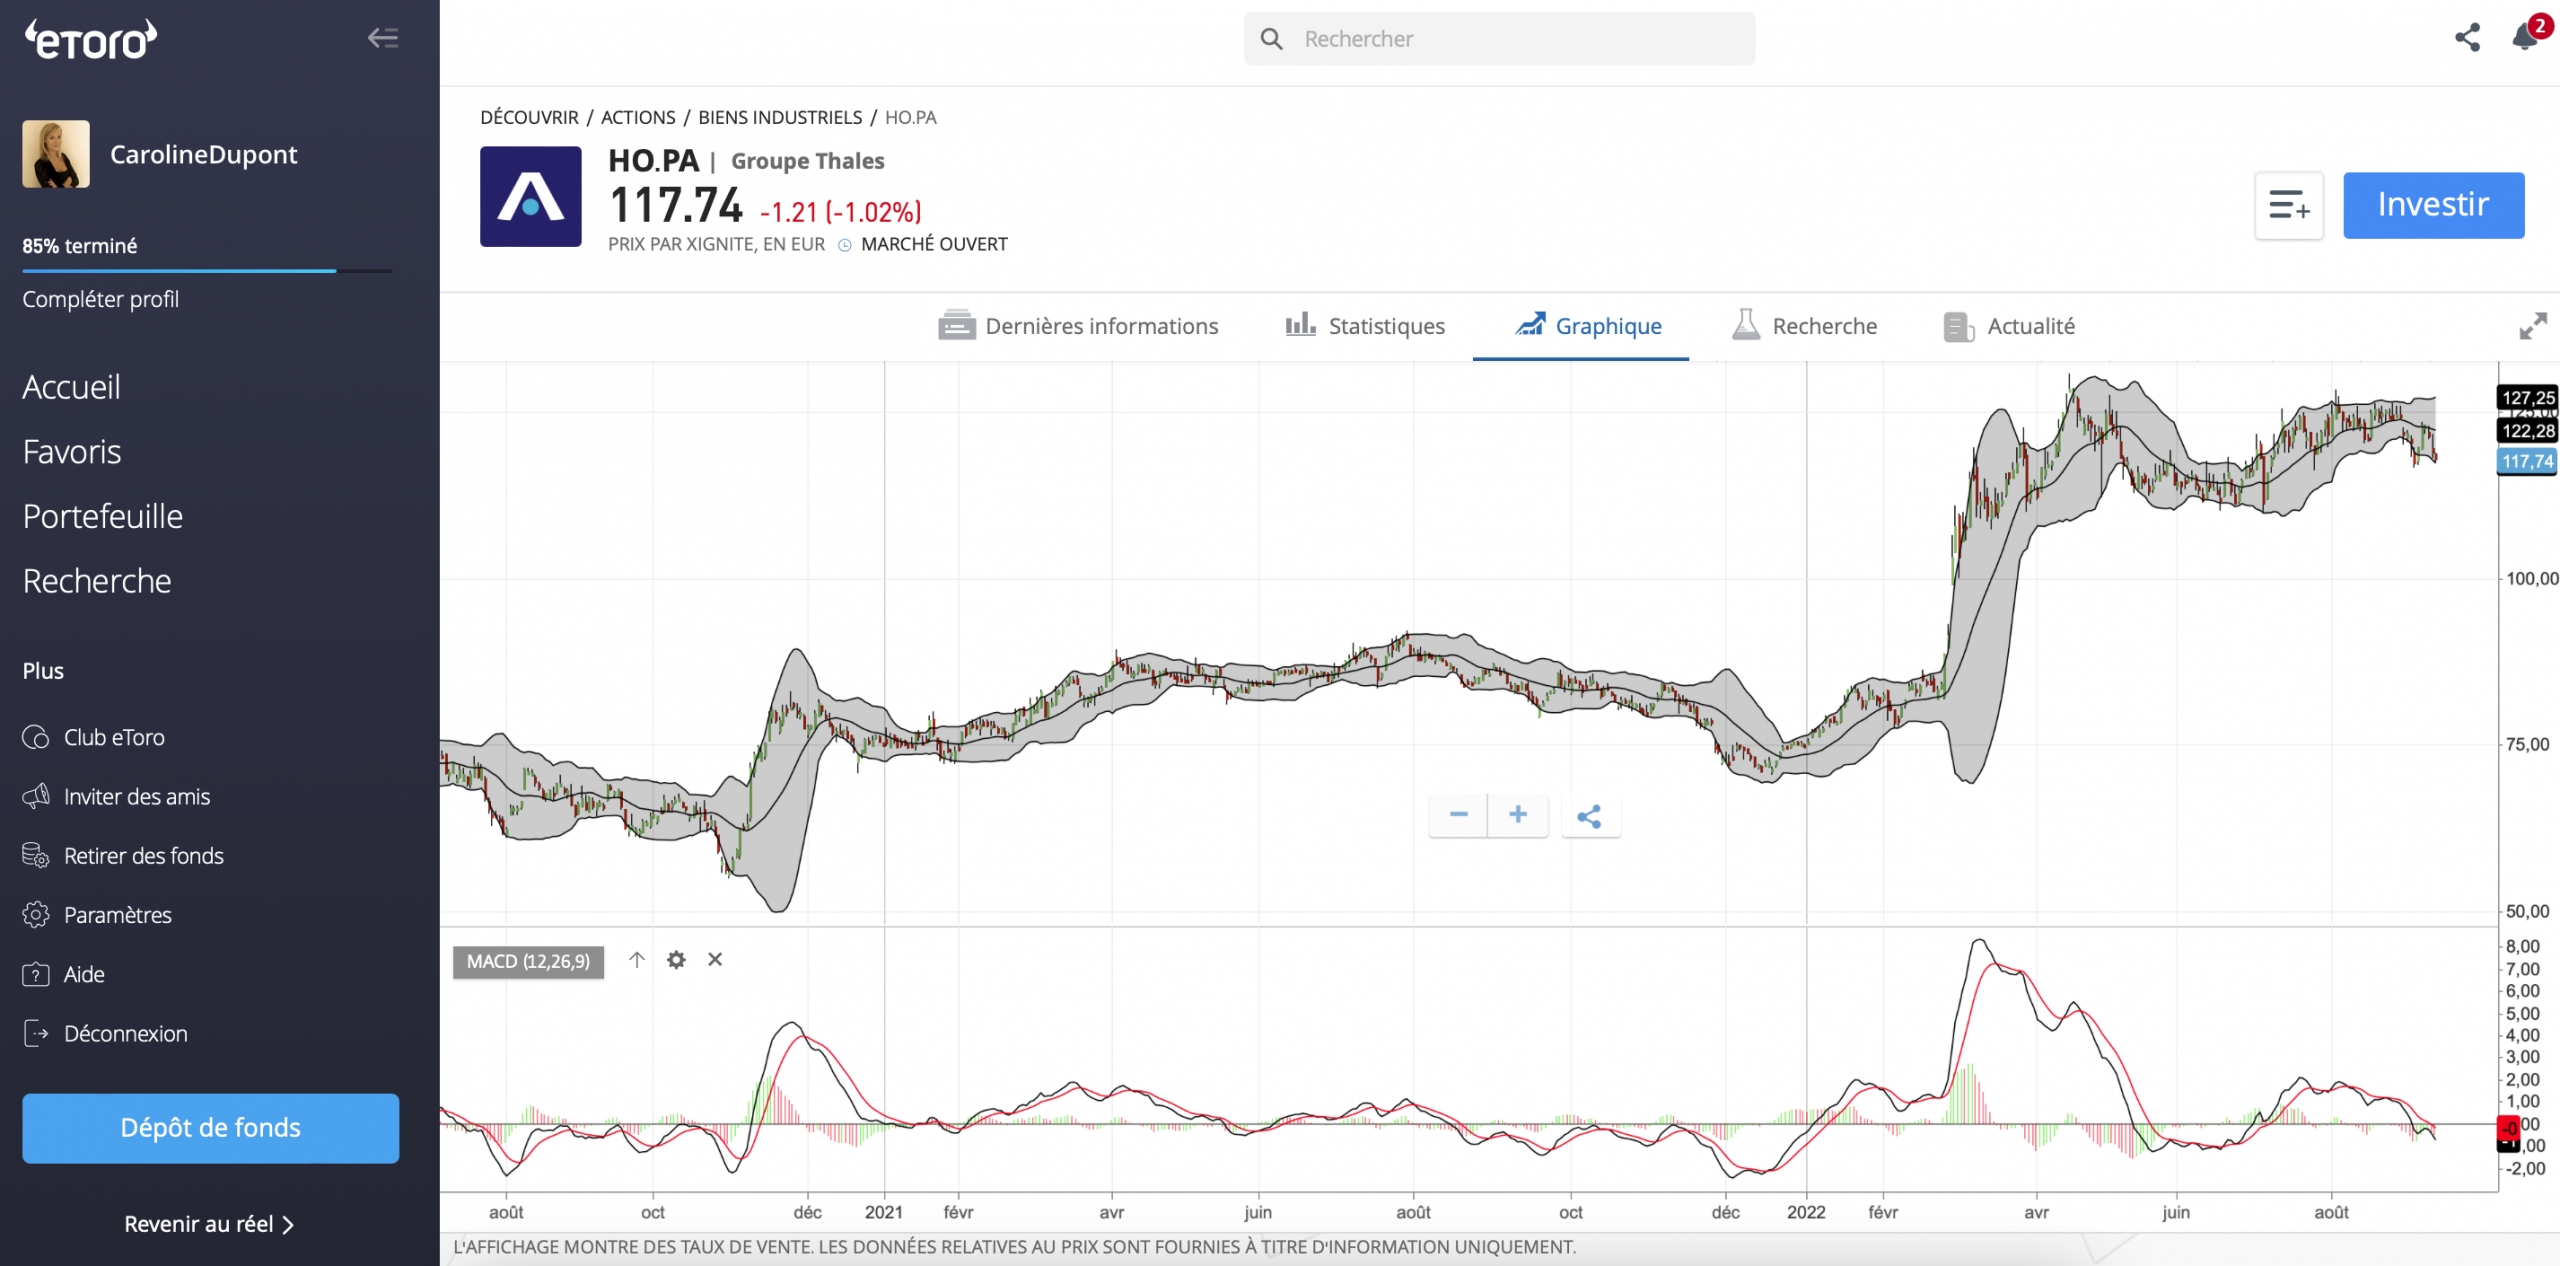Open Favoris in the sidebar
Viewport: 2560px width, 1266px height.
pos(72,452)
